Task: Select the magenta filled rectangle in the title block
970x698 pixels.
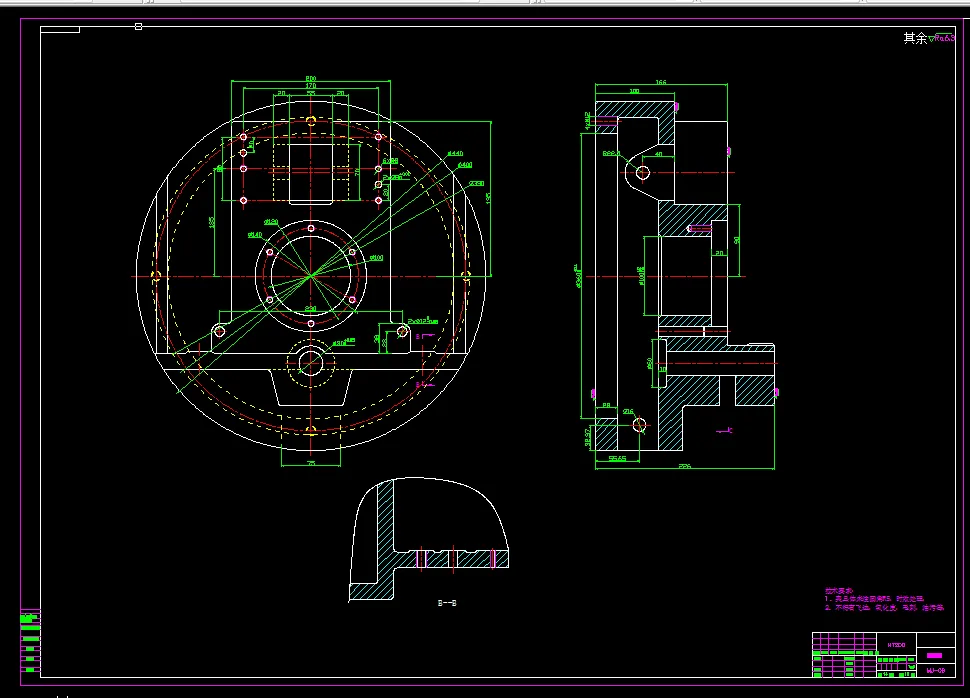Action: point(934,655)
